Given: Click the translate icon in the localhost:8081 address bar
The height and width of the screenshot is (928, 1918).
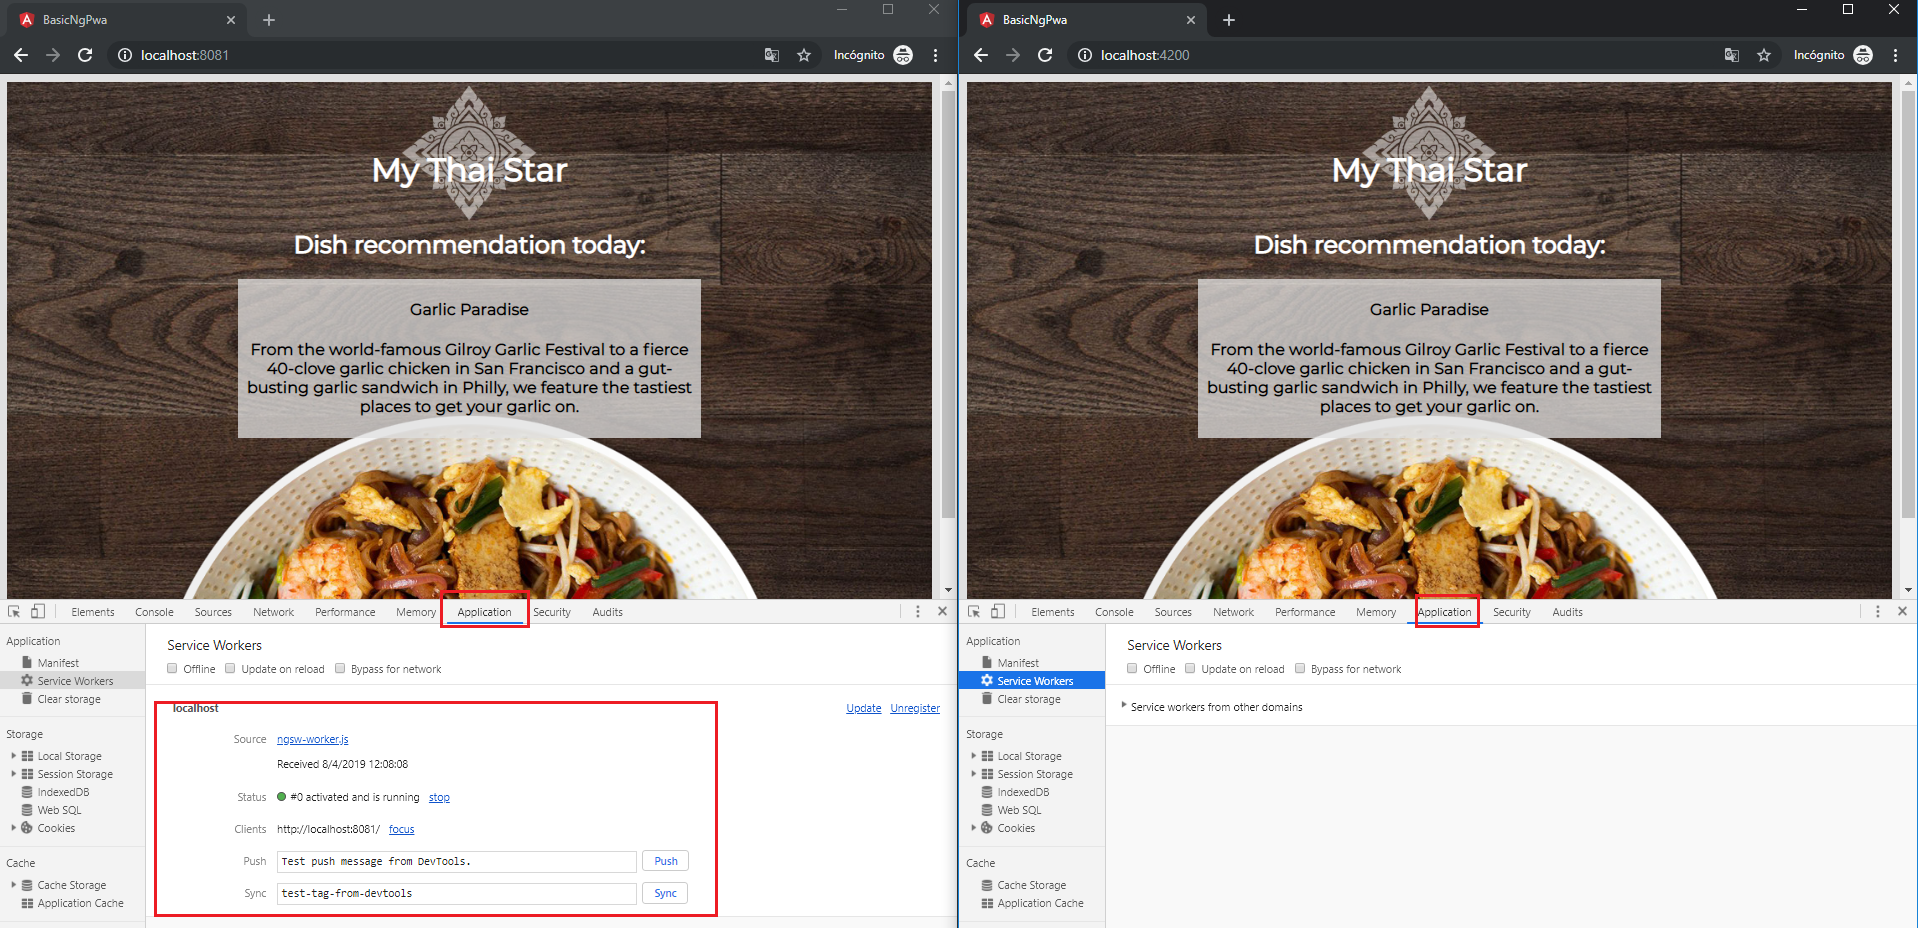Looking at the screenshot, I should coord(771,55).
